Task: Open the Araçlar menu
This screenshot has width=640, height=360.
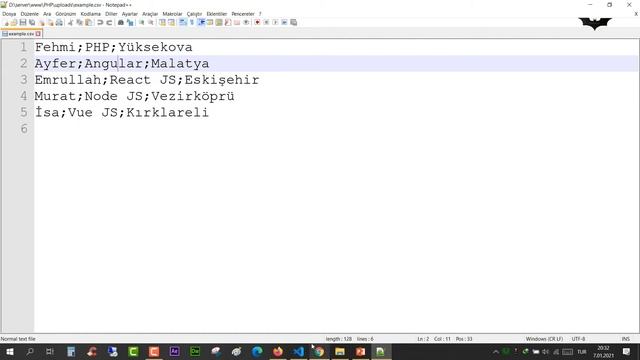Action: (150, 14)
